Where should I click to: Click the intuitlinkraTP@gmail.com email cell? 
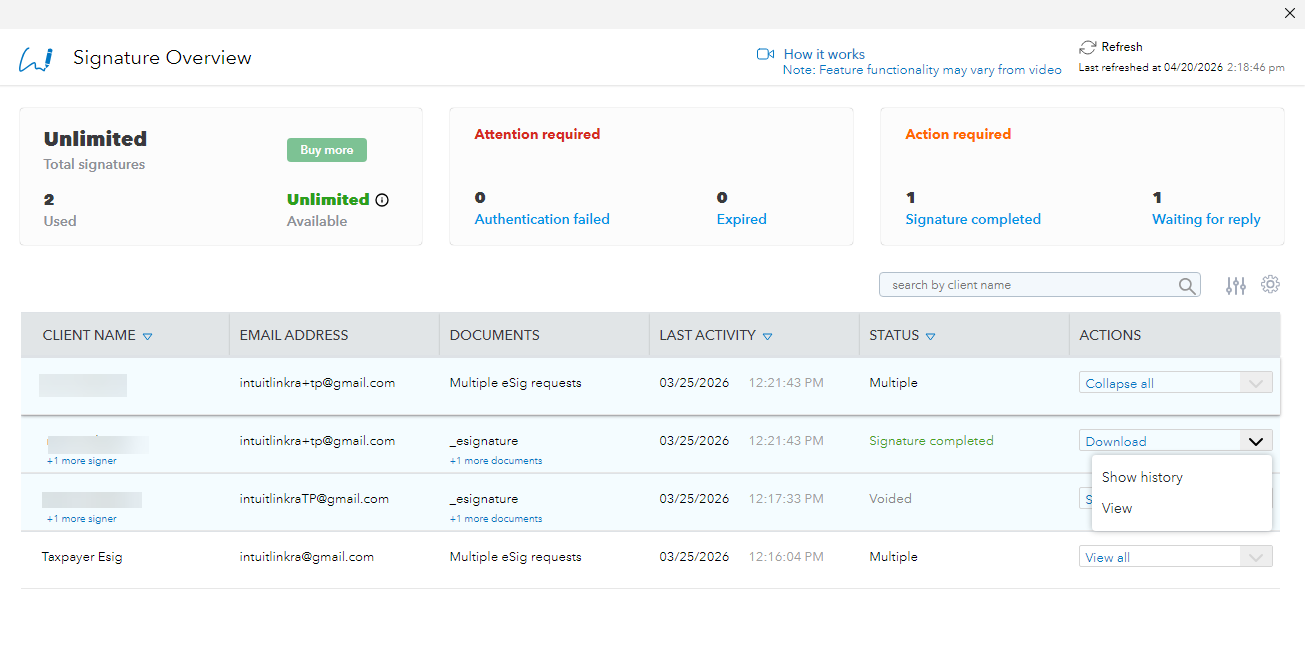click(314, 499)
